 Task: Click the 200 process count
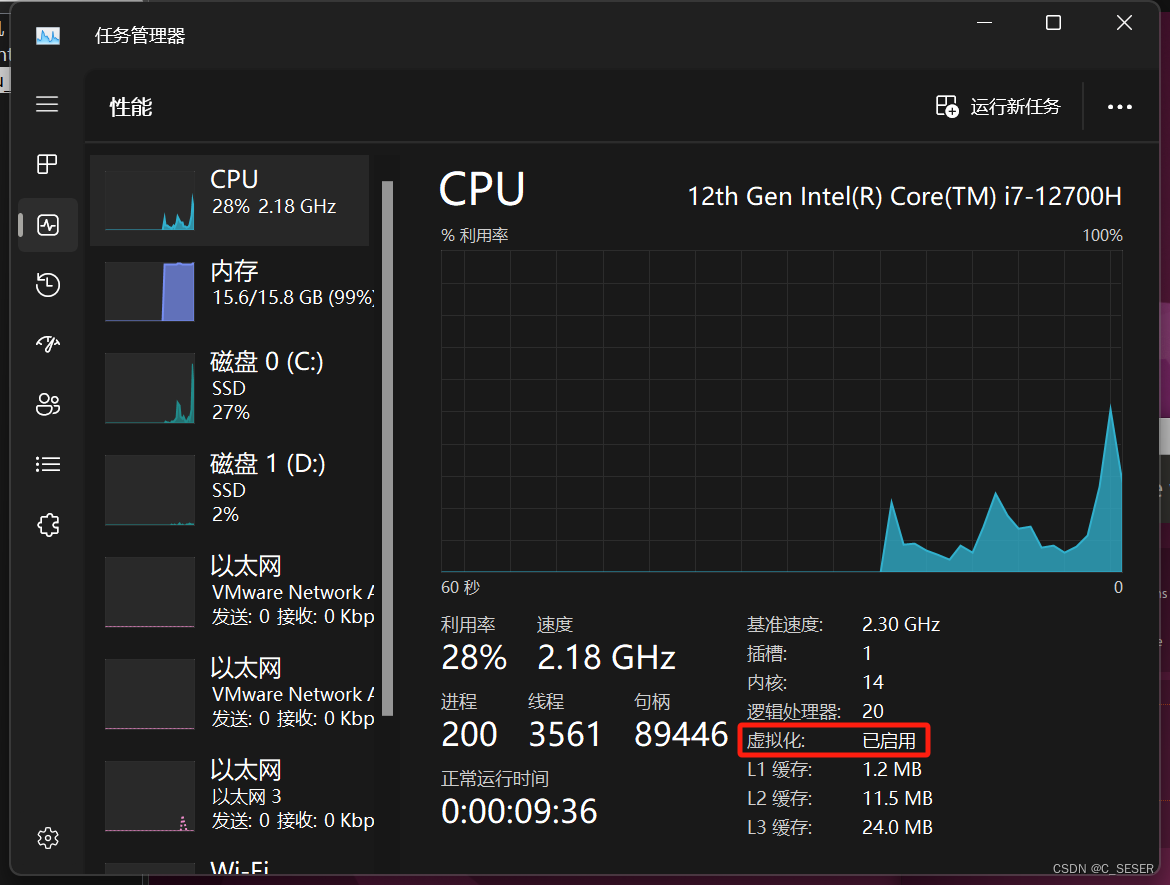[469, 734]
